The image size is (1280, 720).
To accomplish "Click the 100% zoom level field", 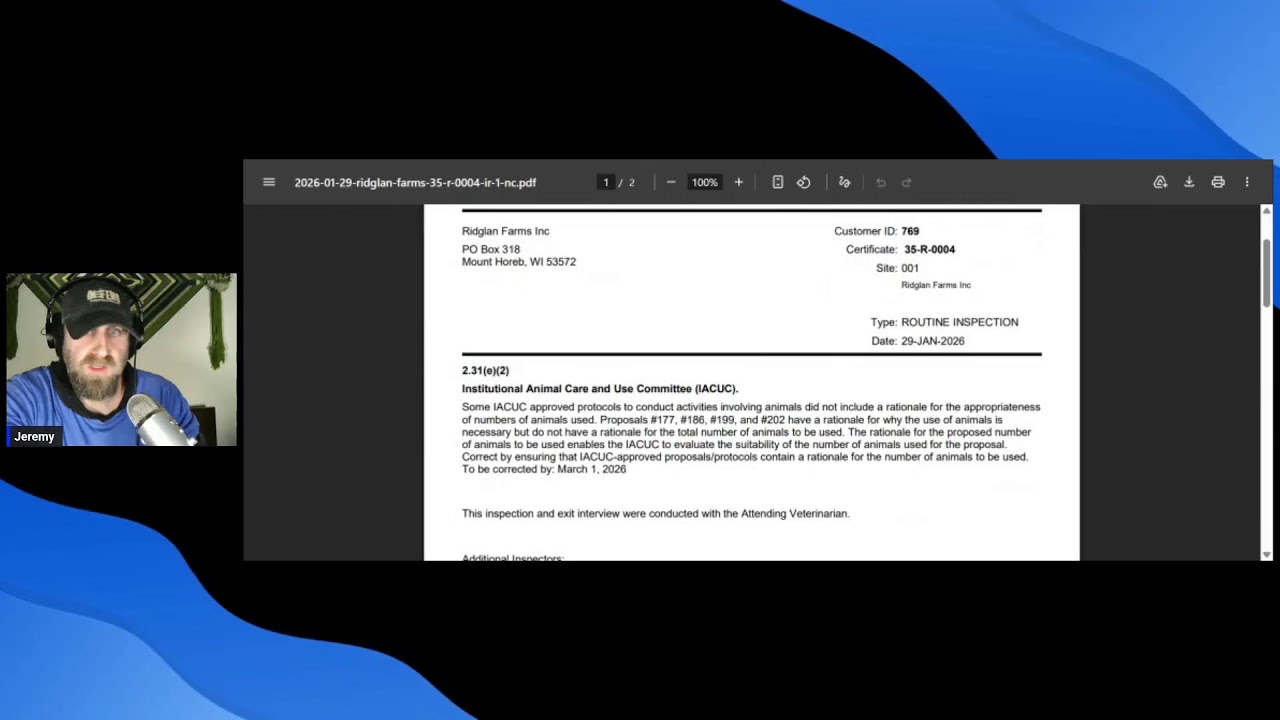I will pos(705,182).
